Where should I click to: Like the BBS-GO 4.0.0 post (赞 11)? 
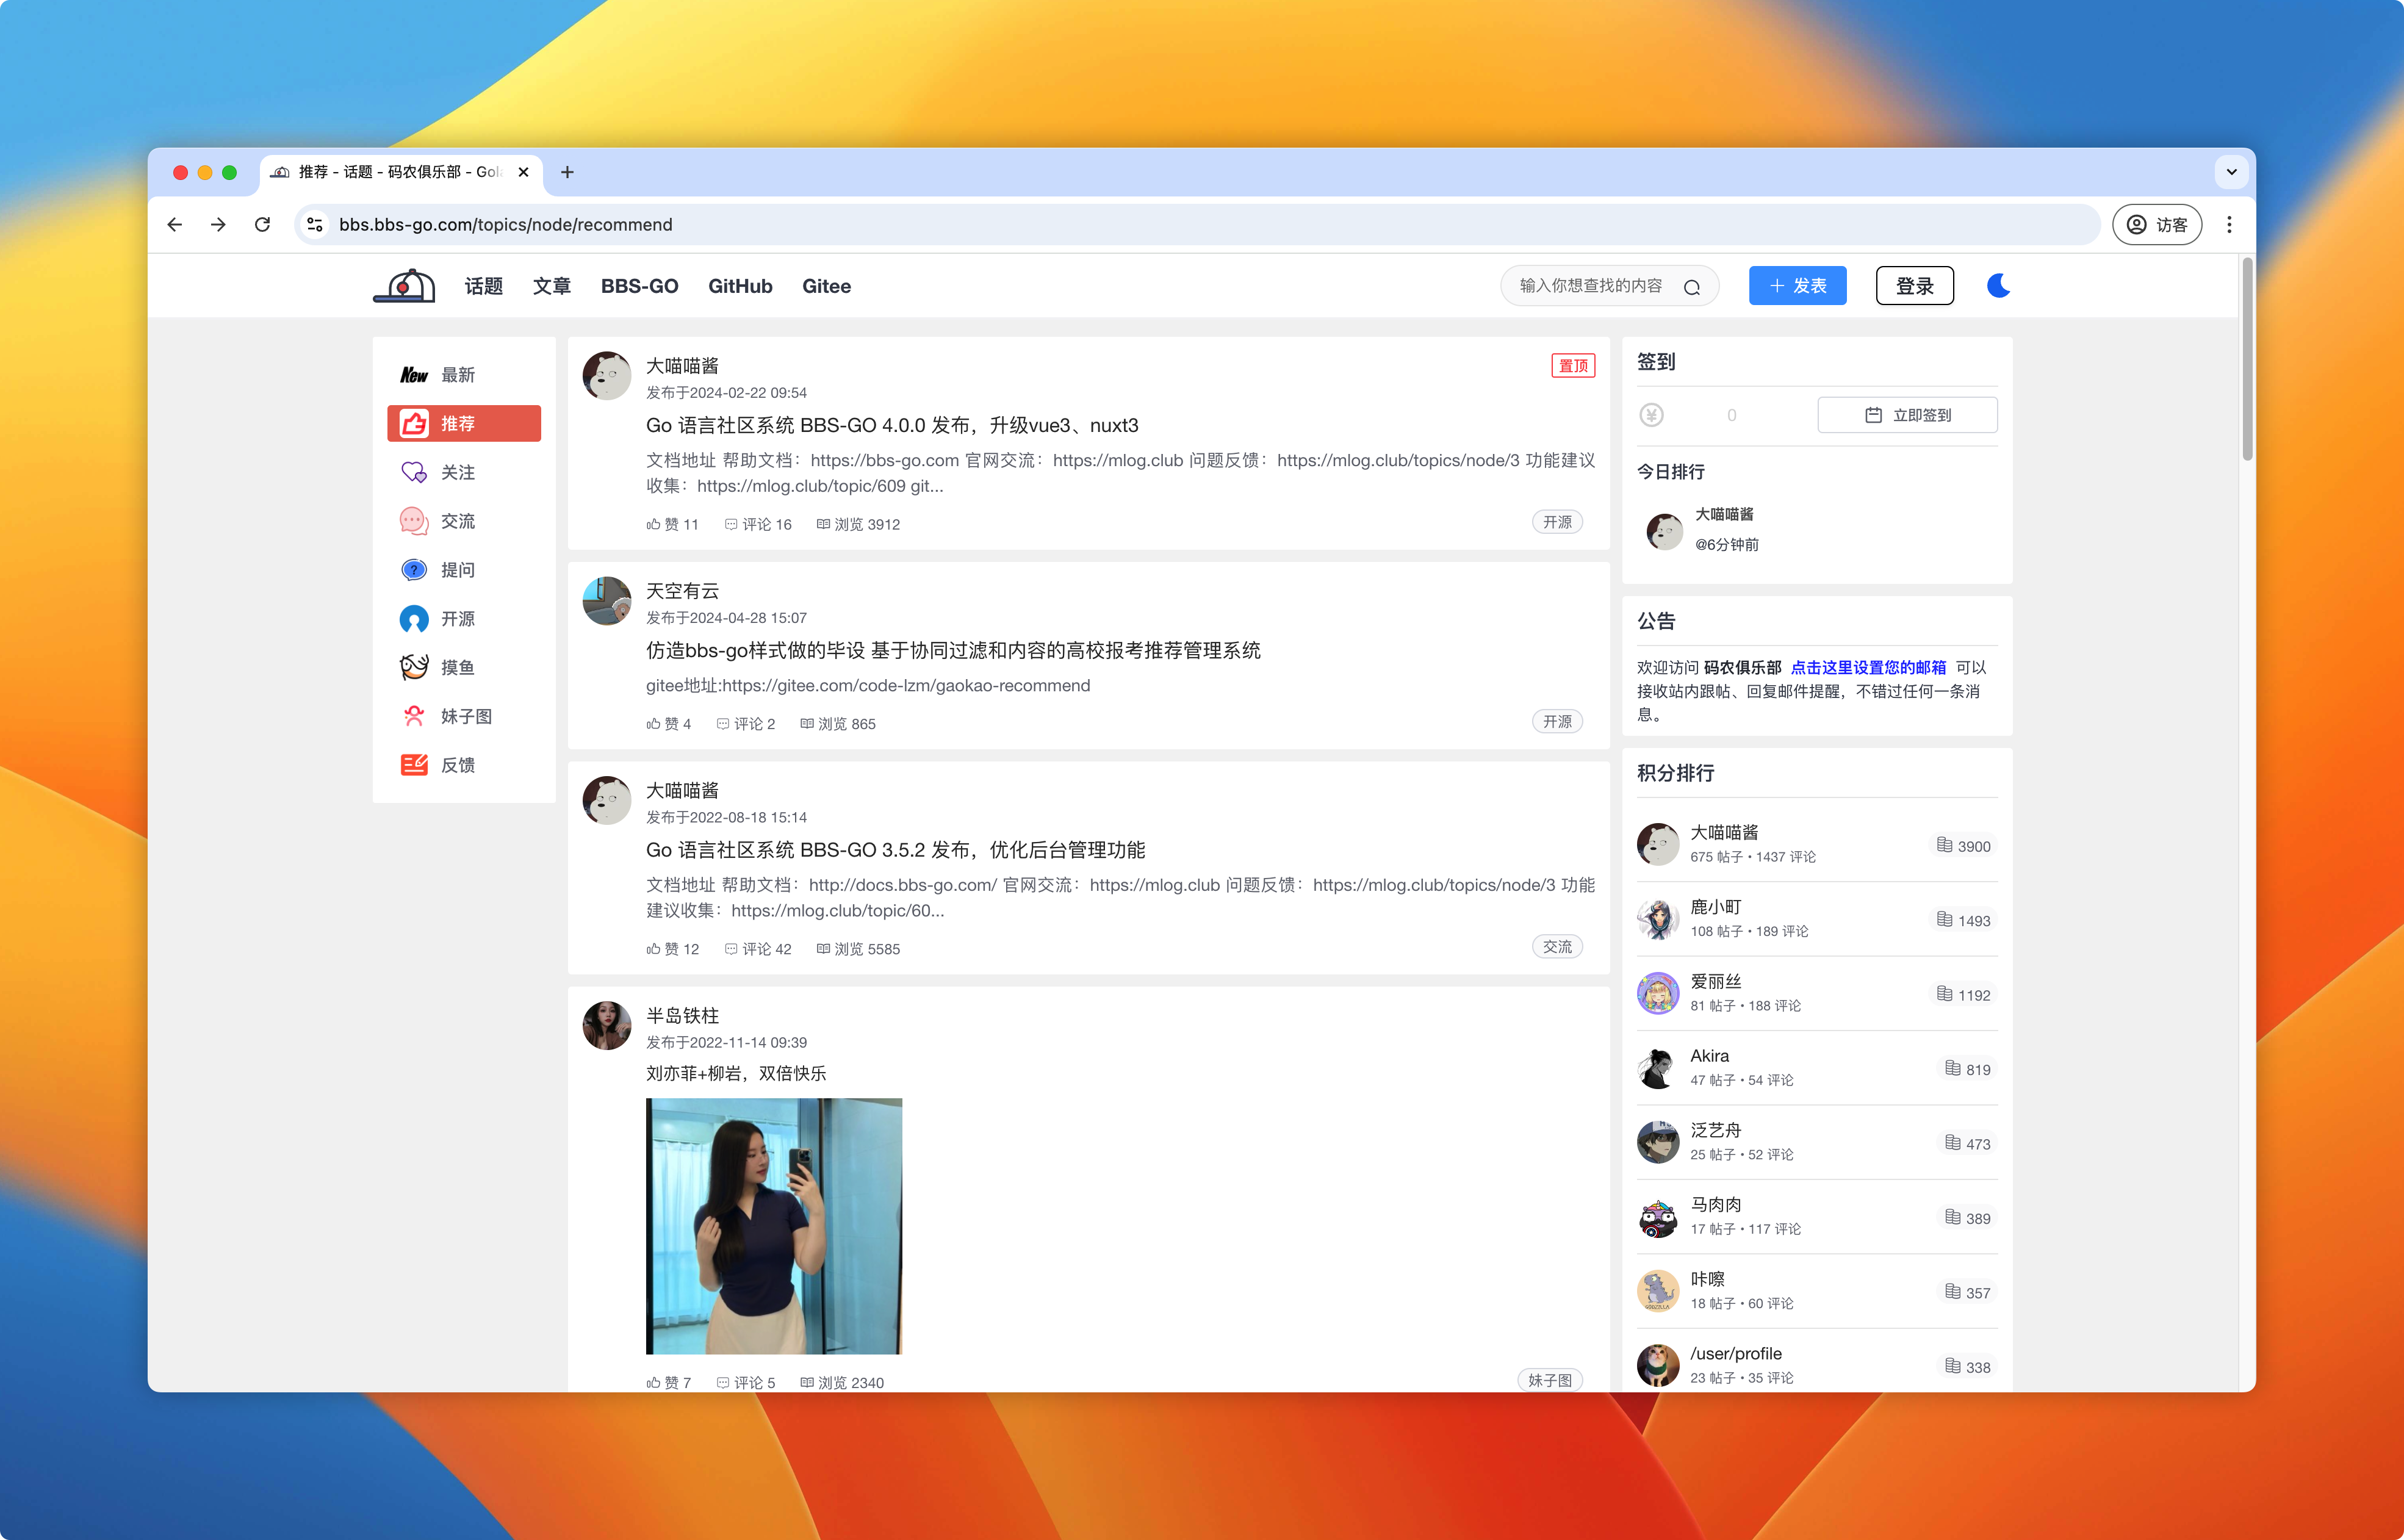[x=672, y=524]
